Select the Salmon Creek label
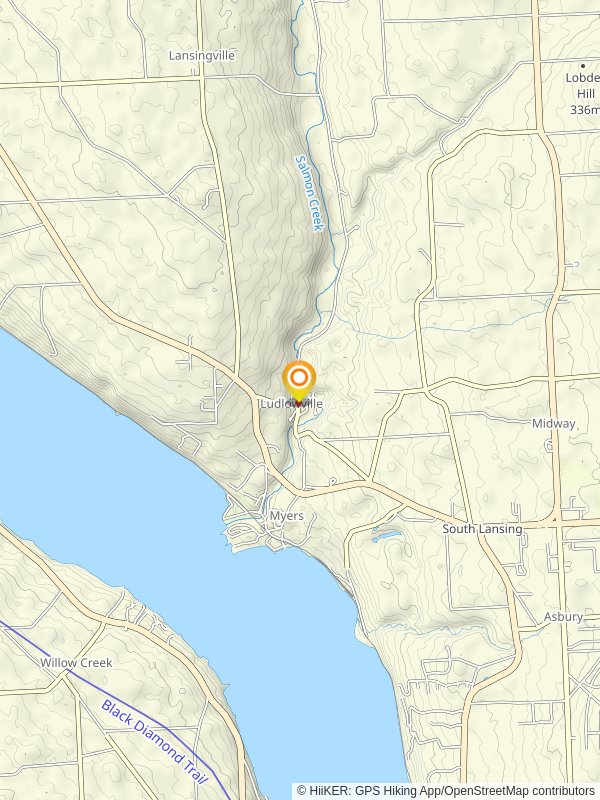 point(309,193)
